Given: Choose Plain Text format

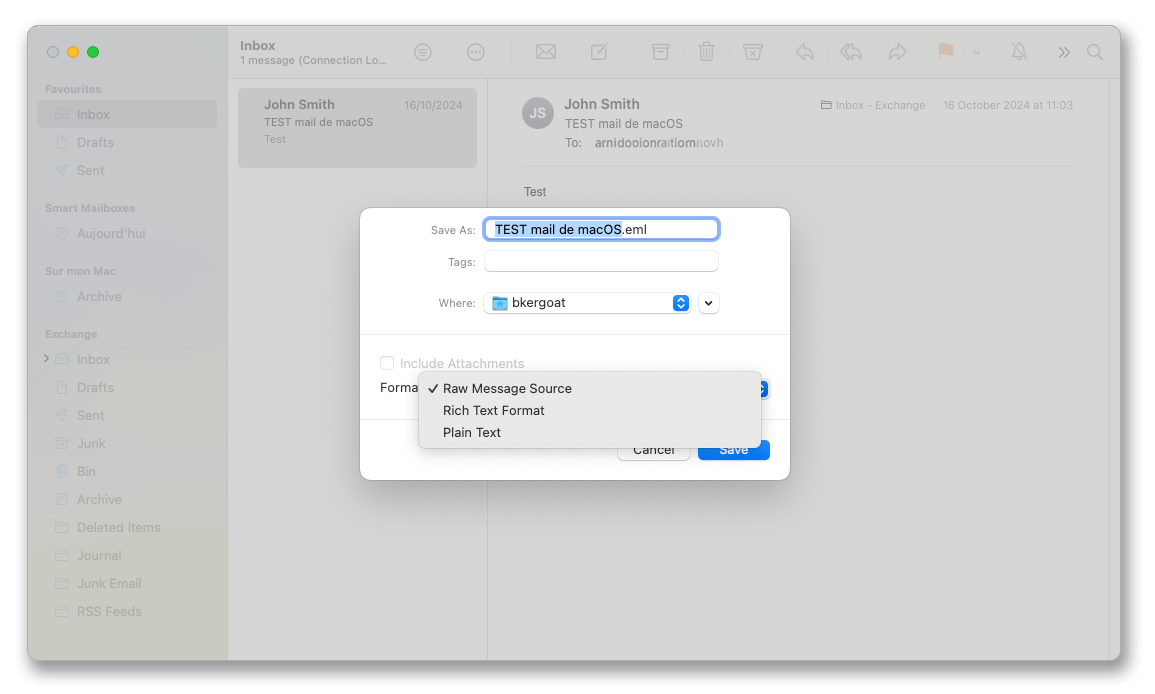Looking at the screenshot, I should 472,432.
